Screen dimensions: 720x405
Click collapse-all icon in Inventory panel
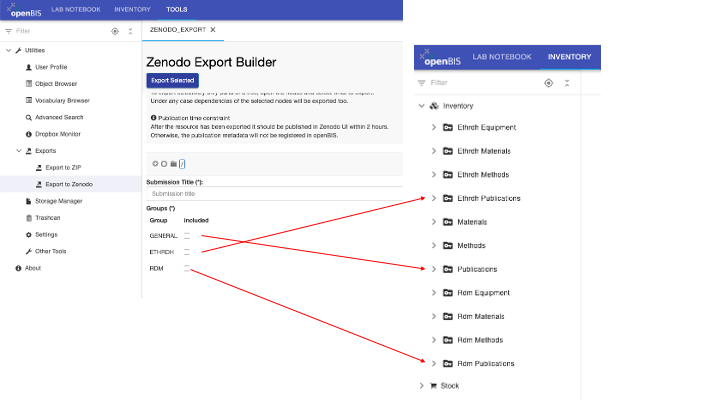(x=567, y=83)
